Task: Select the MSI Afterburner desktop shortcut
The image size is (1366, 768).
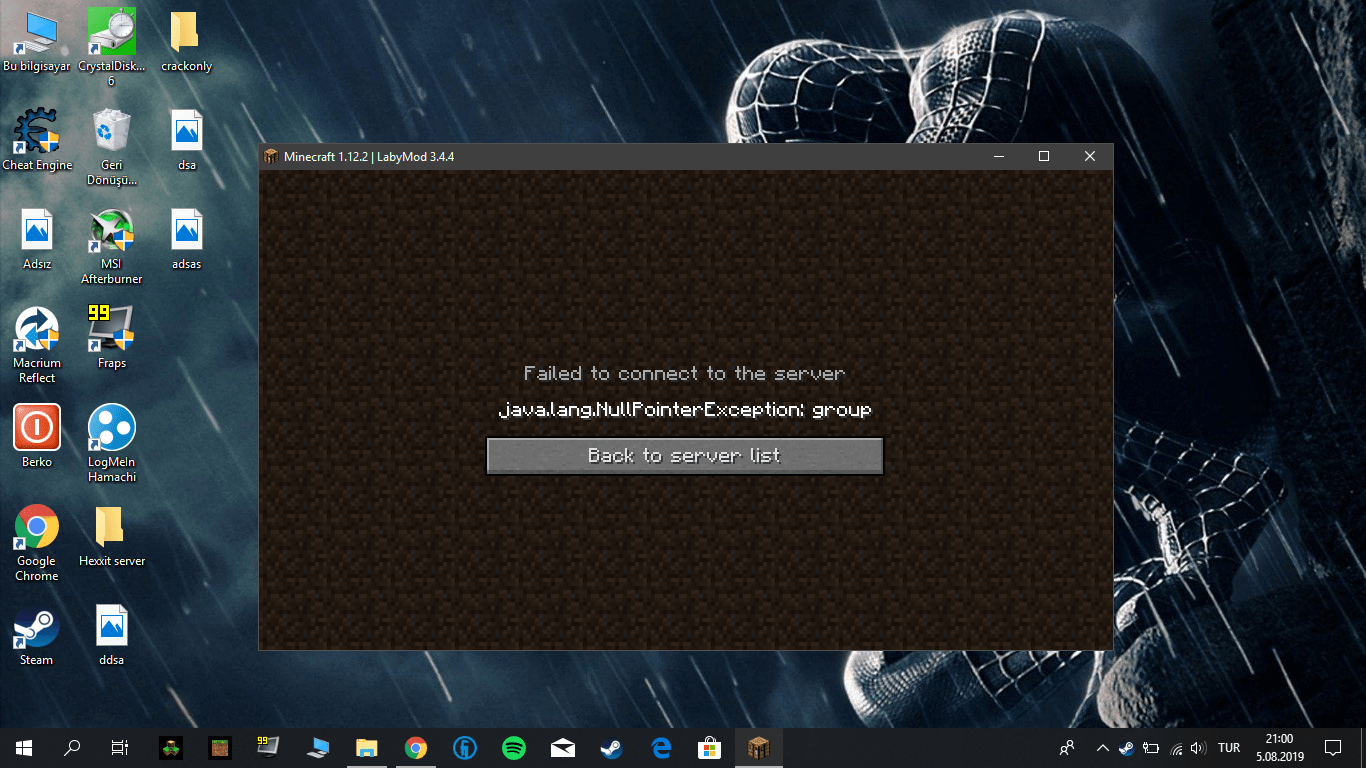Action: pos(112,247)
